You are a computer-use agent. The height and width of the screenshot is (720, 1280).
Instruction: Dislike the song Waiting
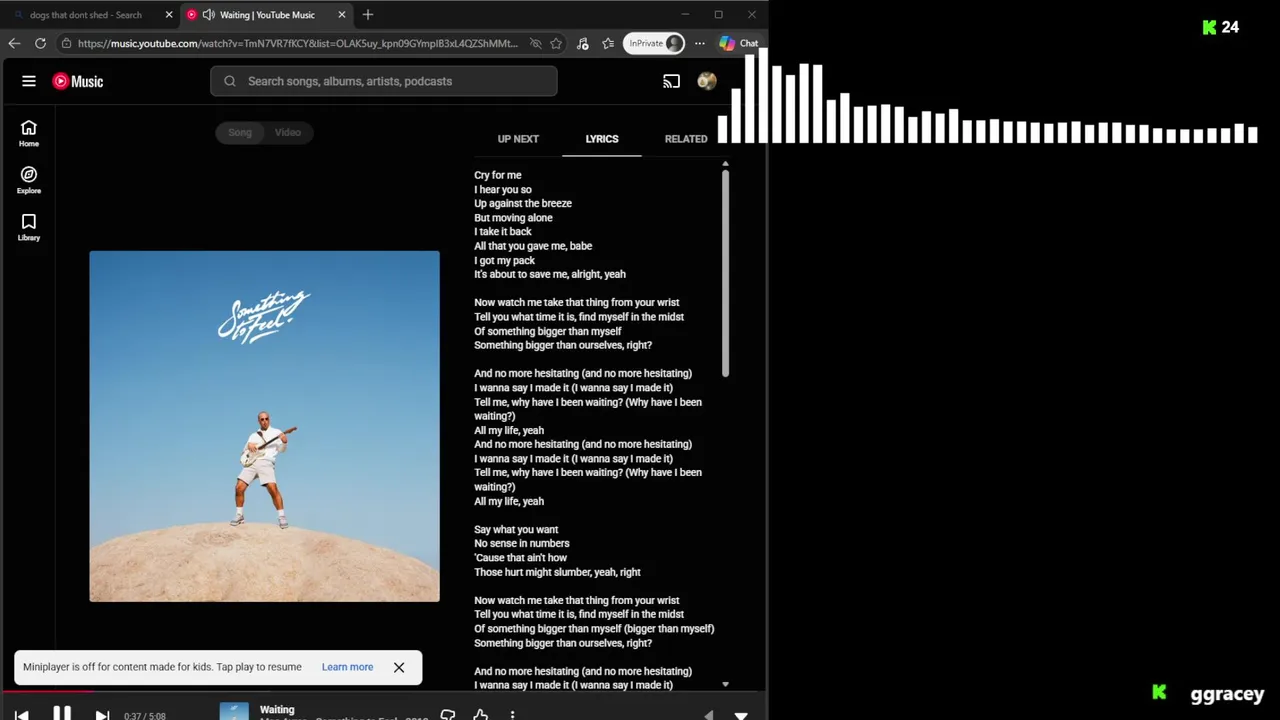coord(448,715)
